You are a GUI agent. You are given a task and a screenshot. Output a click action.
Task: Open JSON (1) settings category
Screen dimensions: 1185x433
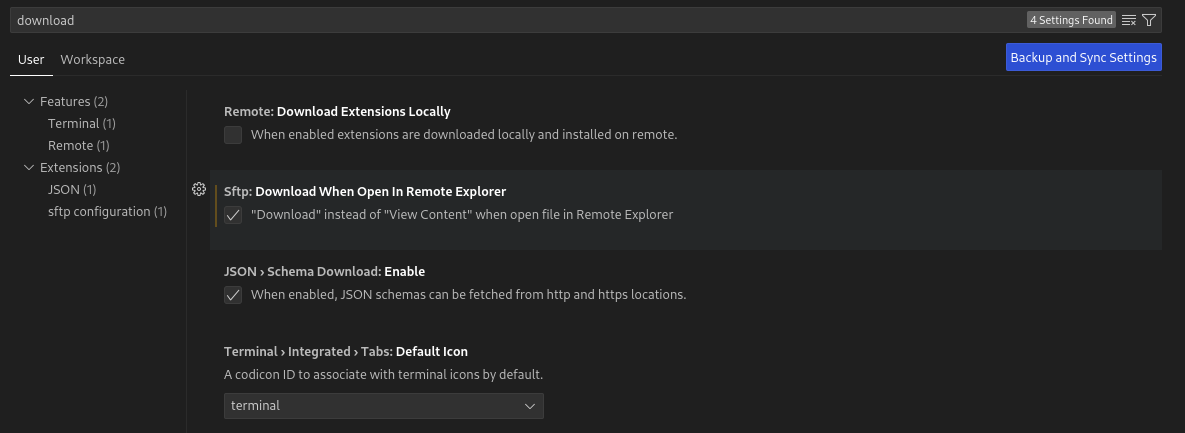point(72,189)
